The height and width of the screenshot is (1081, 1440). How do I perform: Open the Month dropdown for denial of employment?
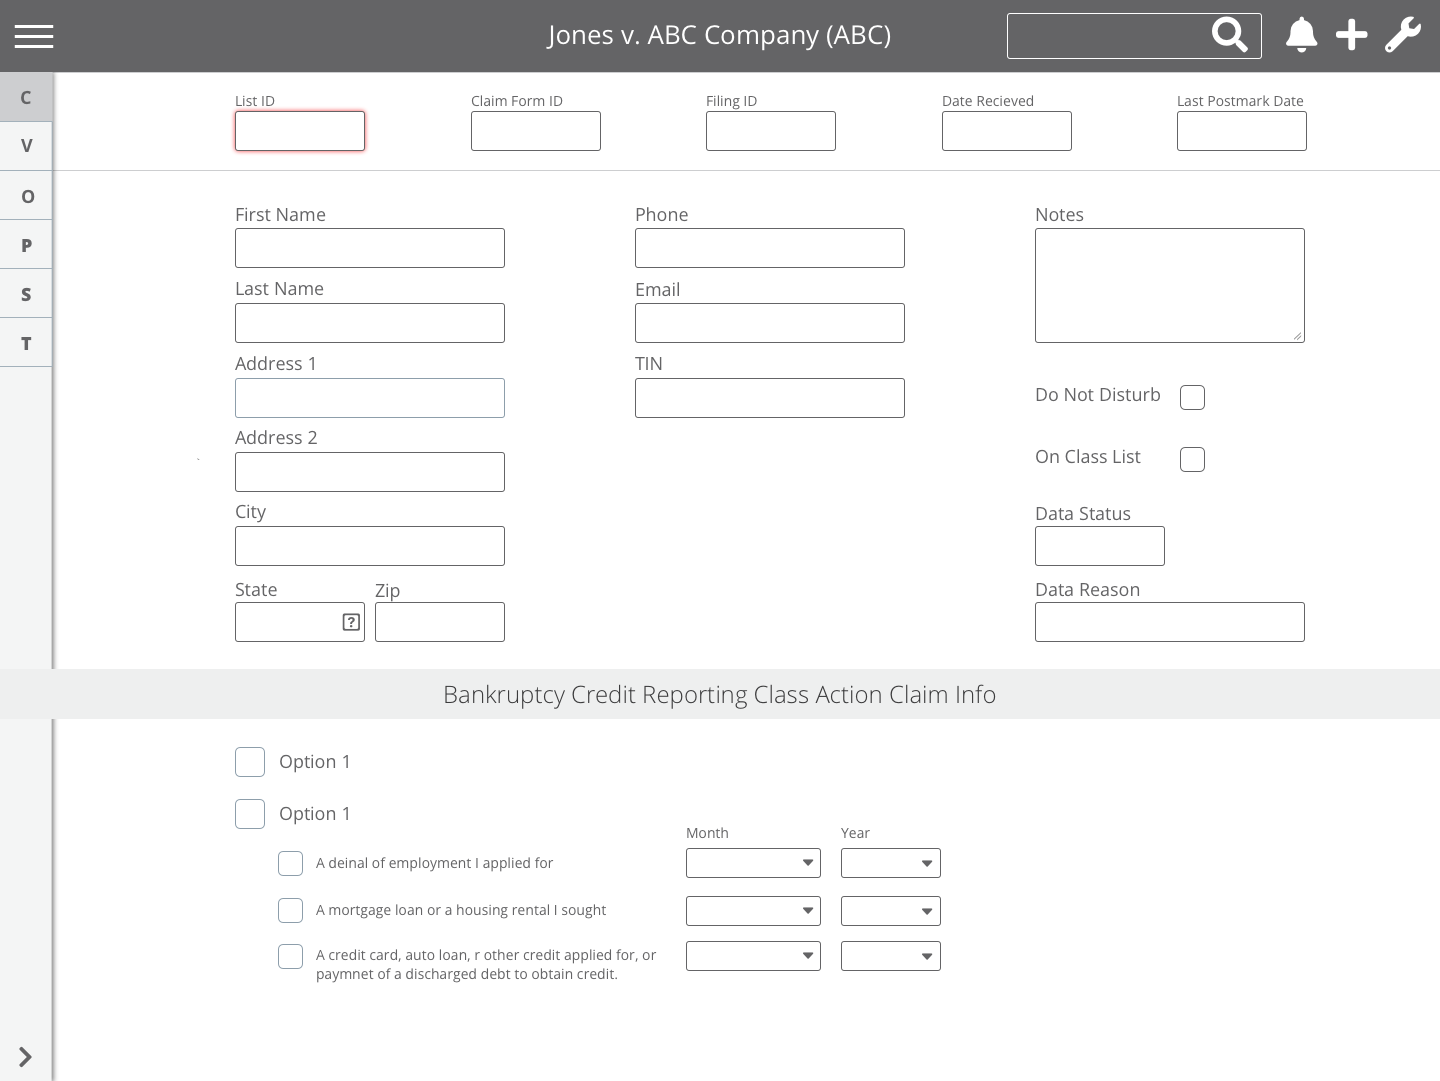click(753, 862)
